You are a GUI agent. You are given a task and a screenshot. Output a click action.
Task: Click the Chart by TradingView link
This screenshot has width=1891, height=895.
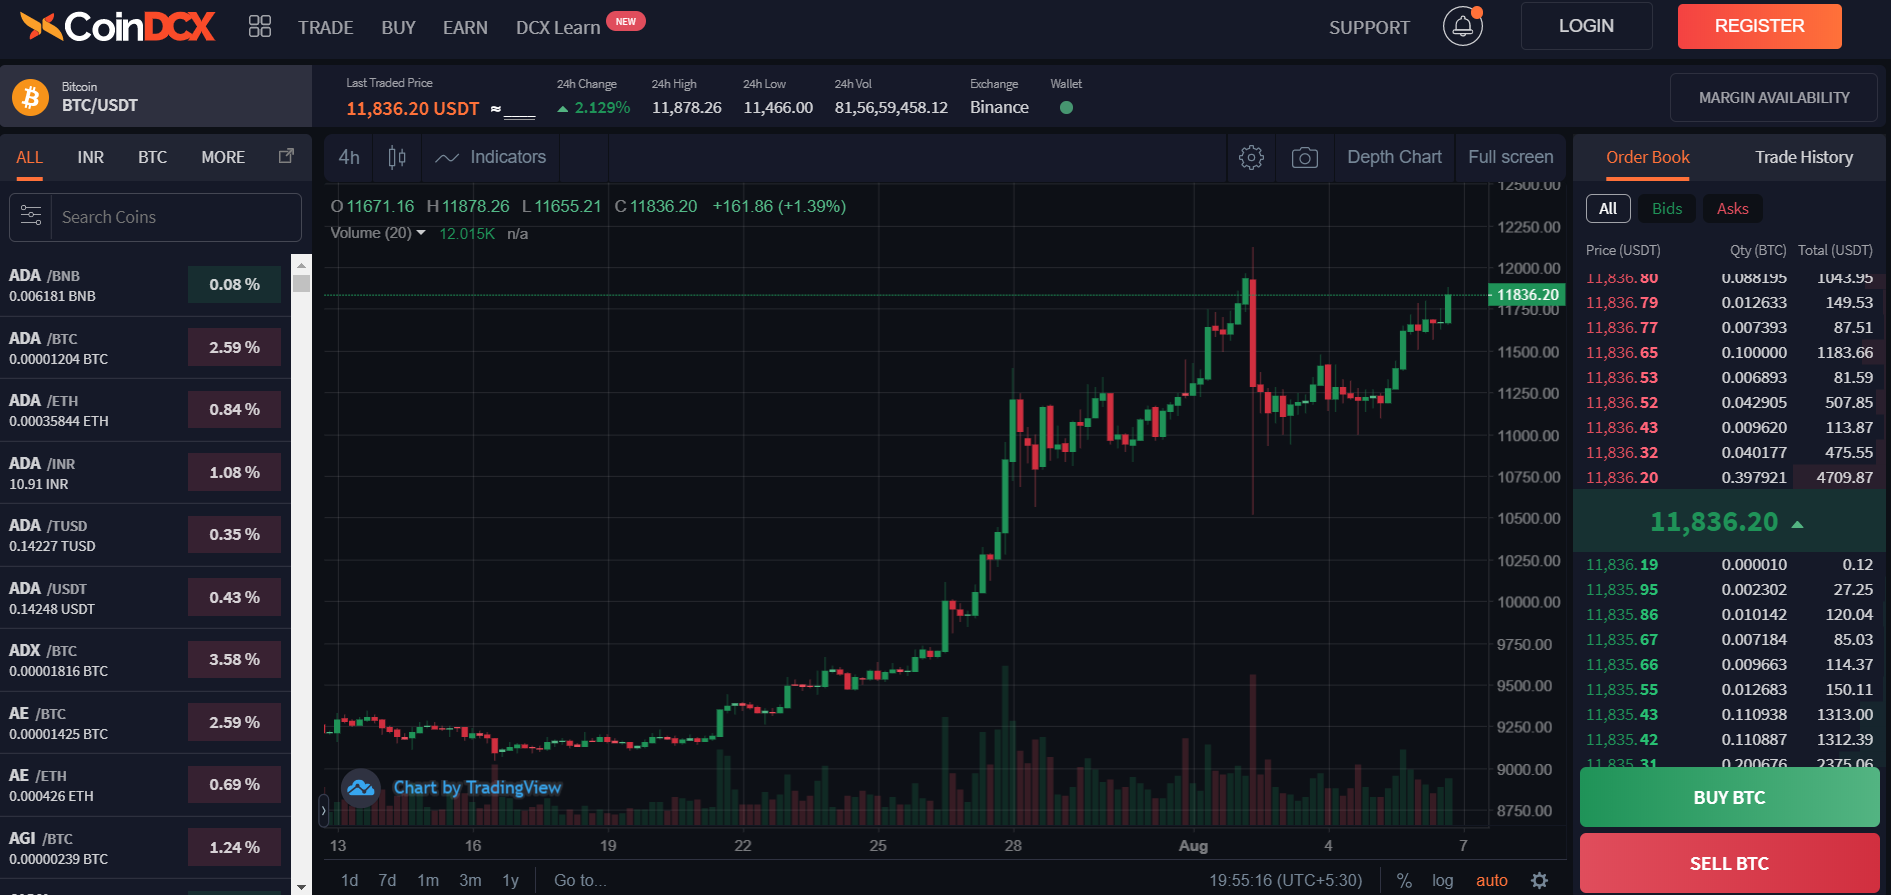pyautogui.click(x=477, y=788)
